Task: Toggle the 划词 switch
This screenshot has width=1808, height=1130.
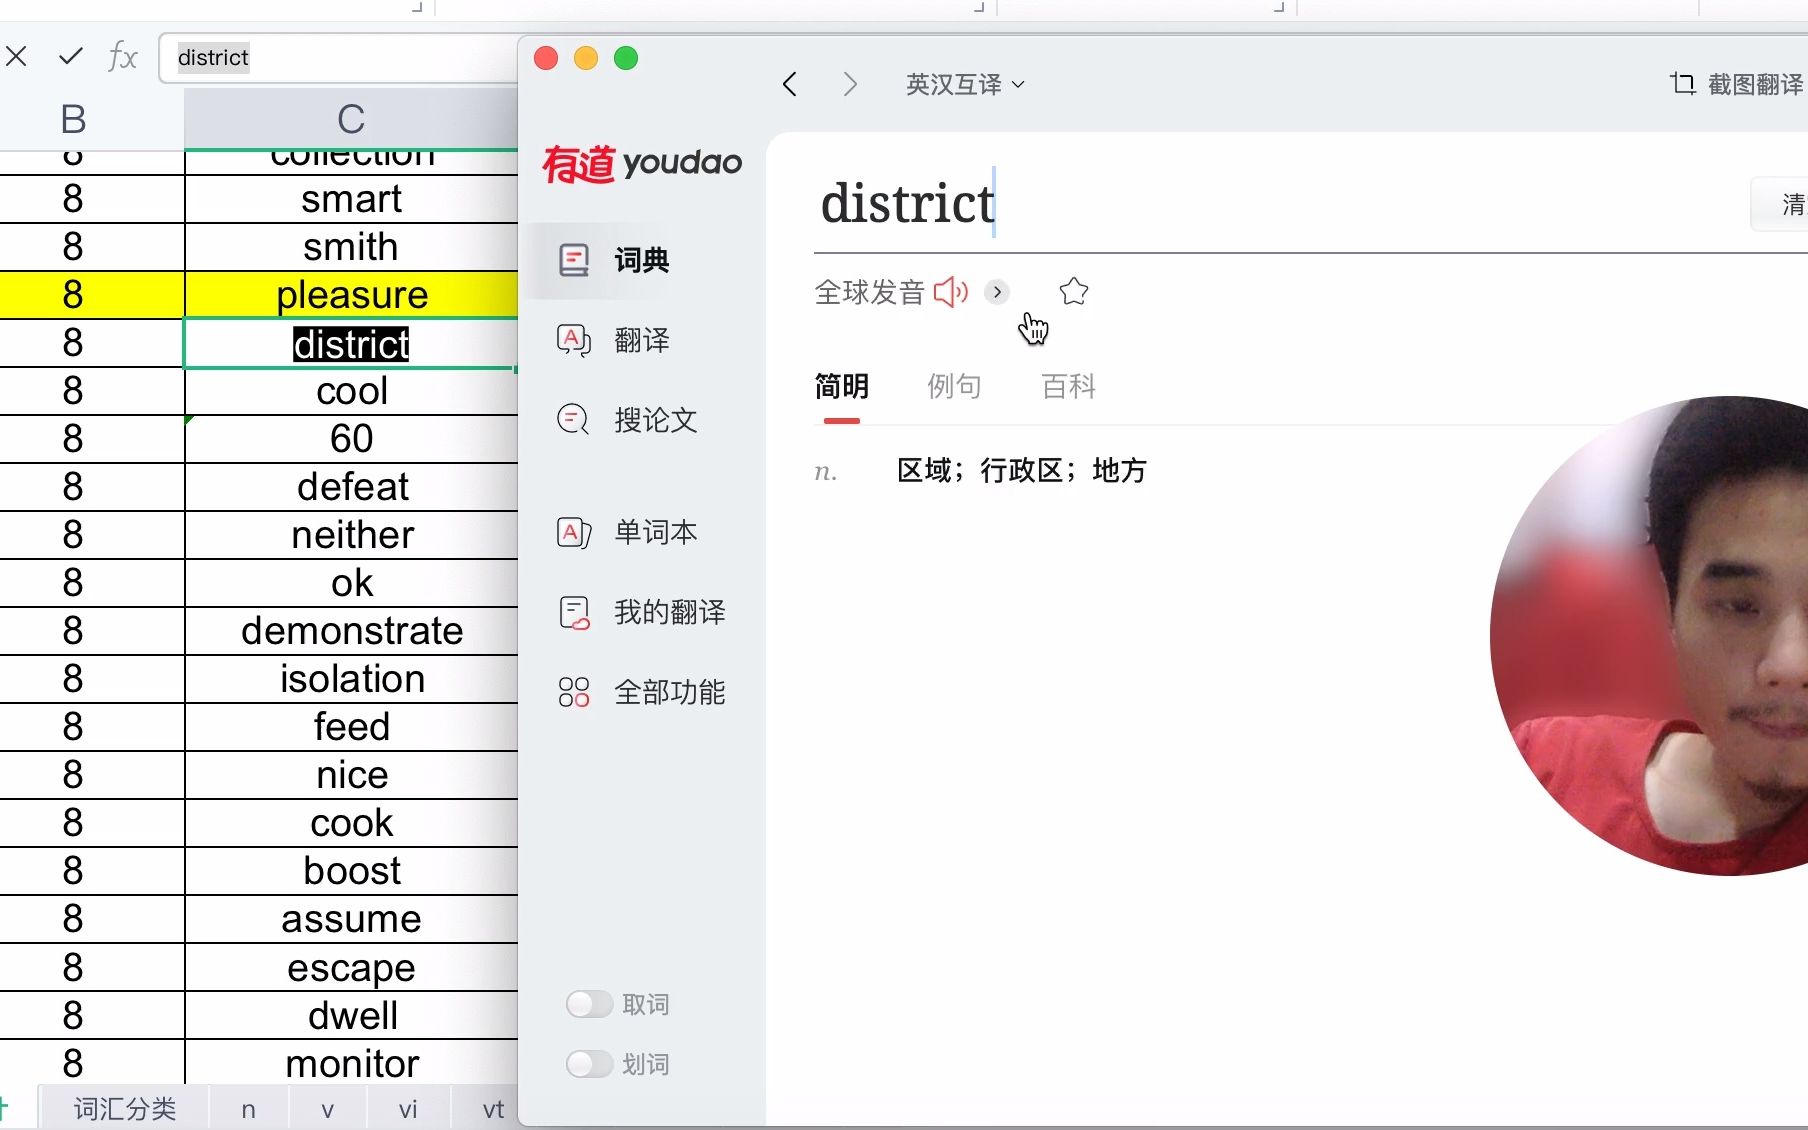Action: [x=590, y=1064]
